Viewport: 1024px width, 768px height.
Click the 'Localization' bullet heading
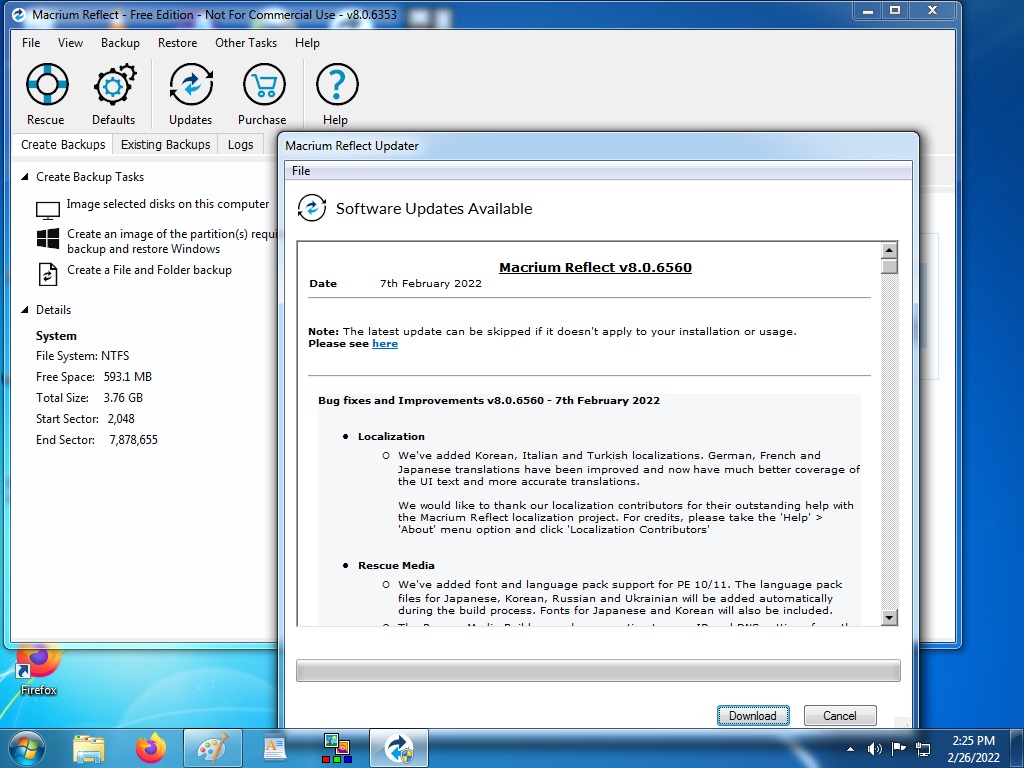click(x=391, y=436)
